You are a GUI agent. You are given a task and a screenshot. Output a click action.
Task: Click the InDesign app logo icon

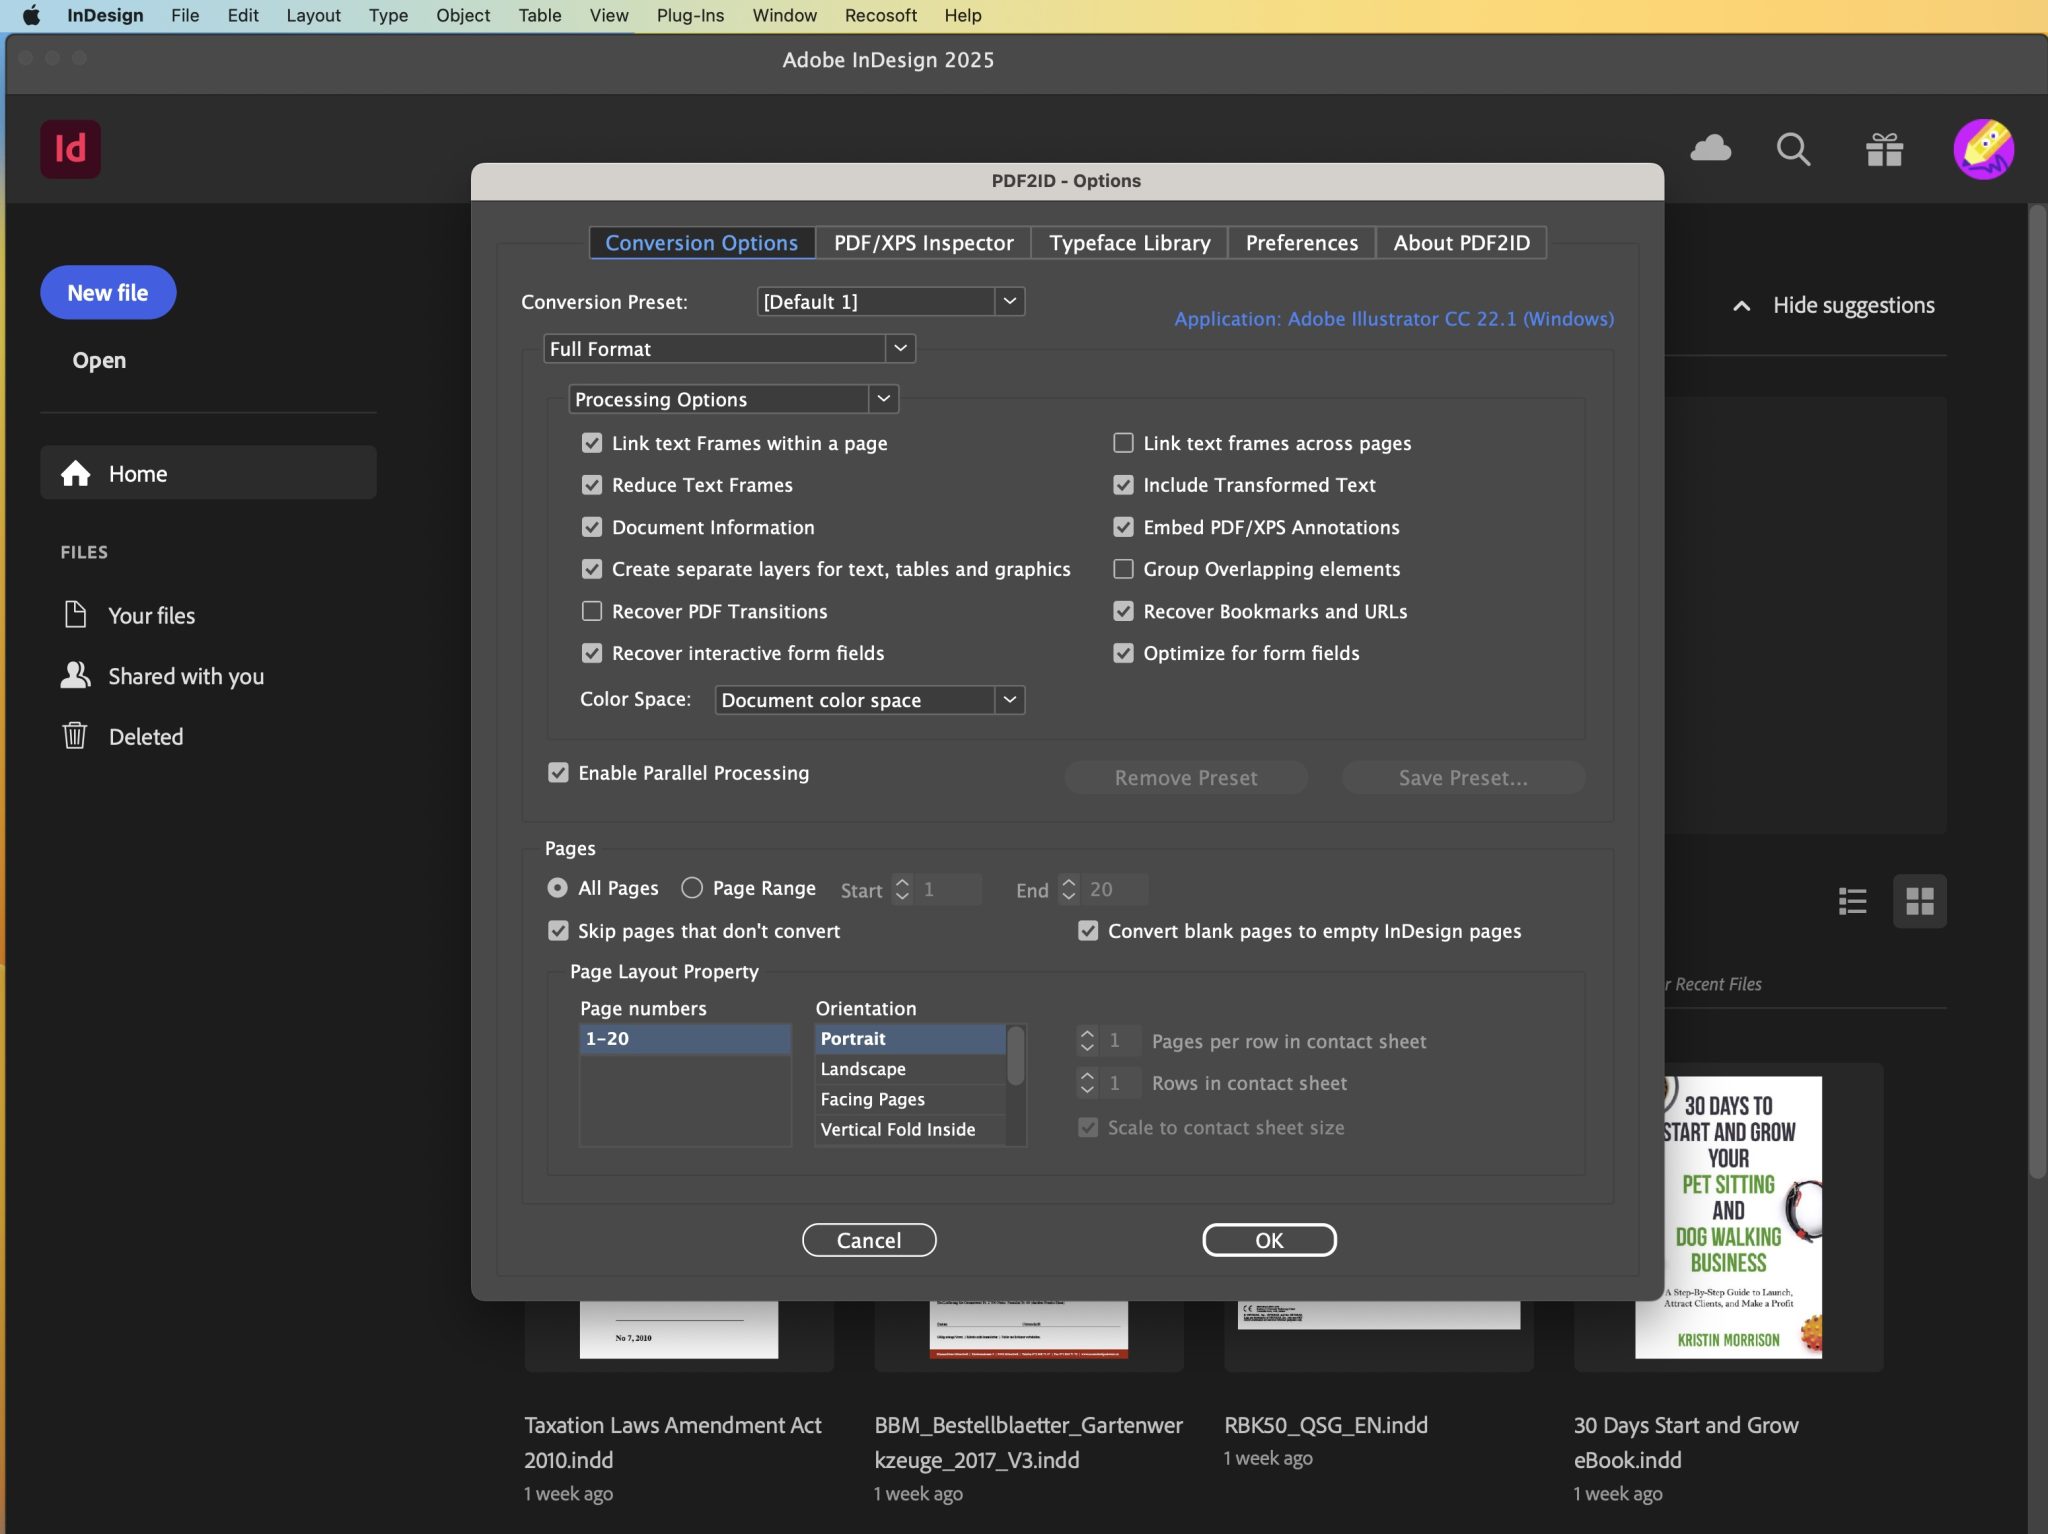70,148
